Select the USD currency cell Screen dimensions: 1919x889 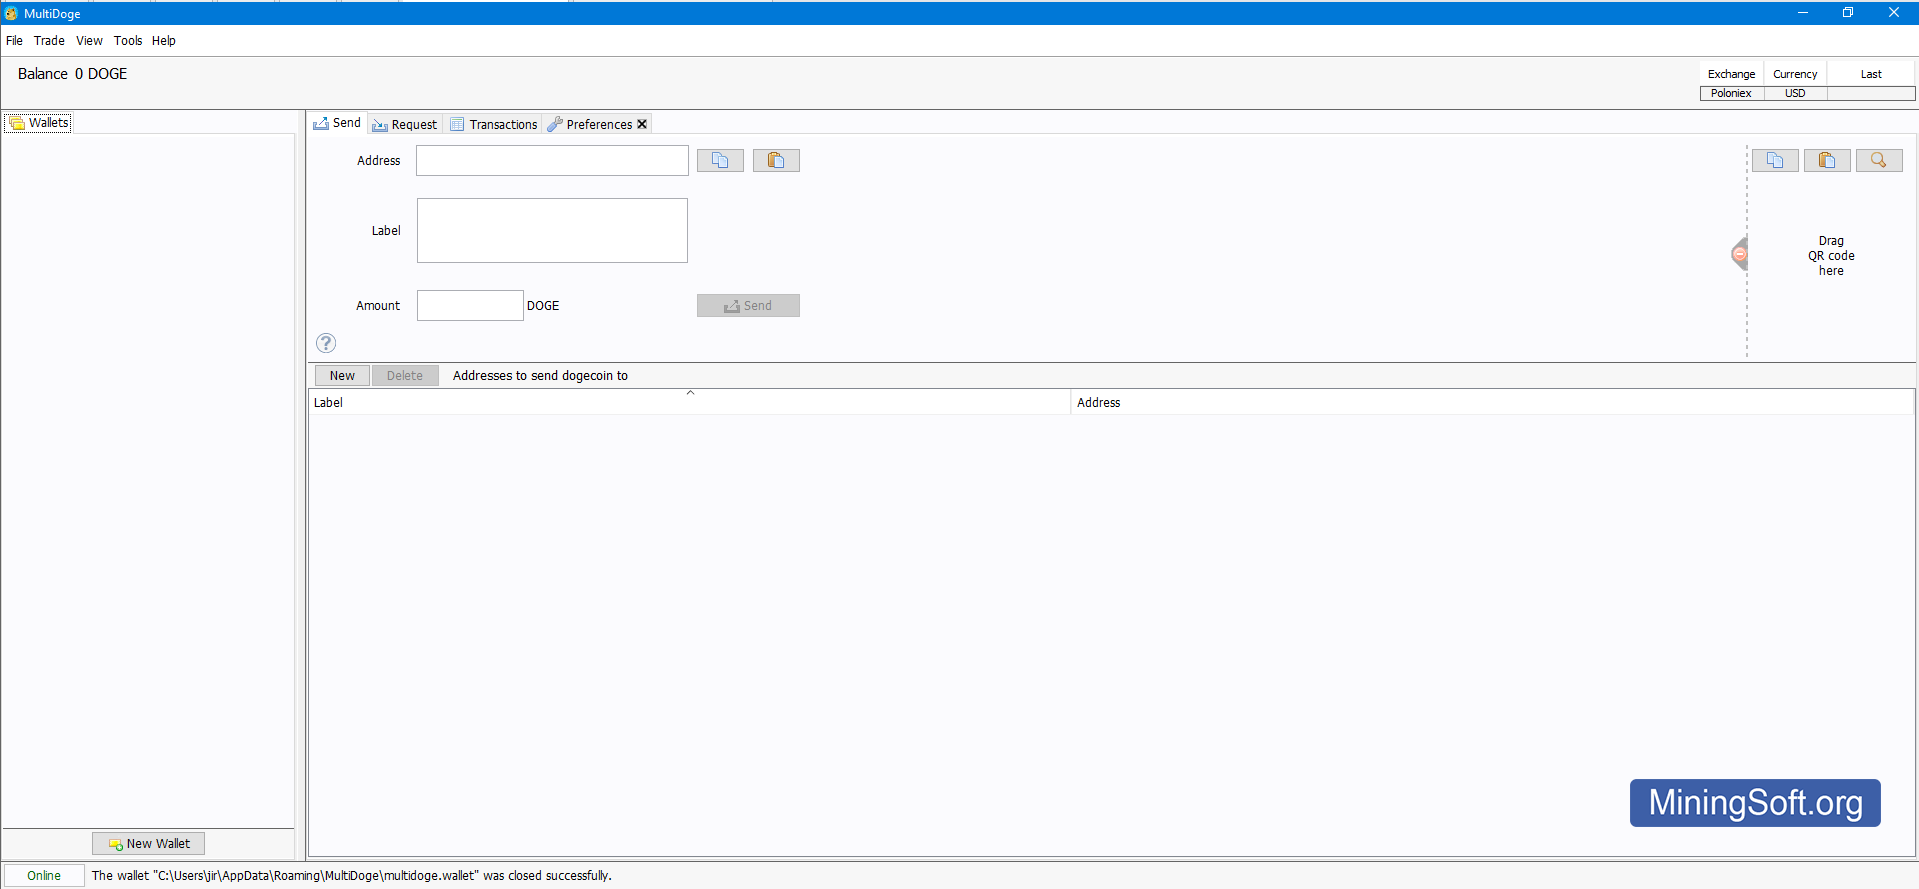[1795, 93]
